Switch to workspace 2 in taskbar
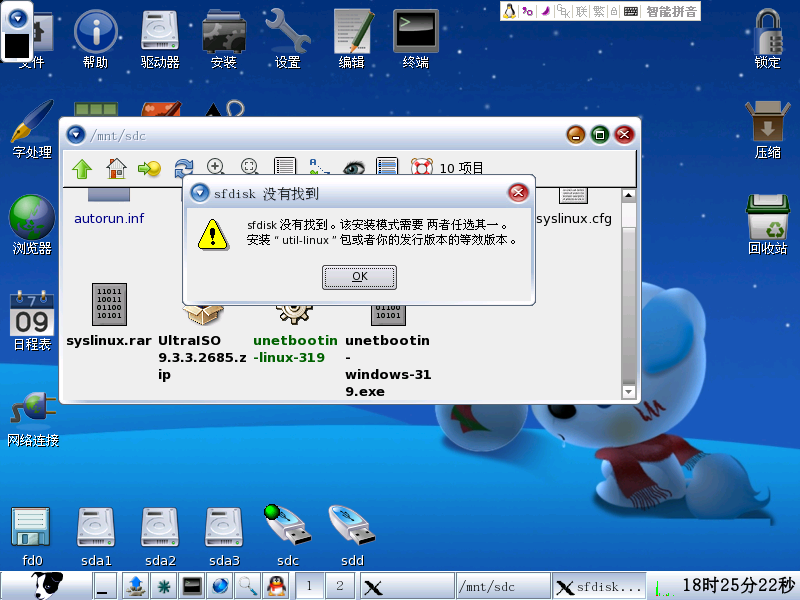This screenshot has width=800, height=600. point(340,585)
